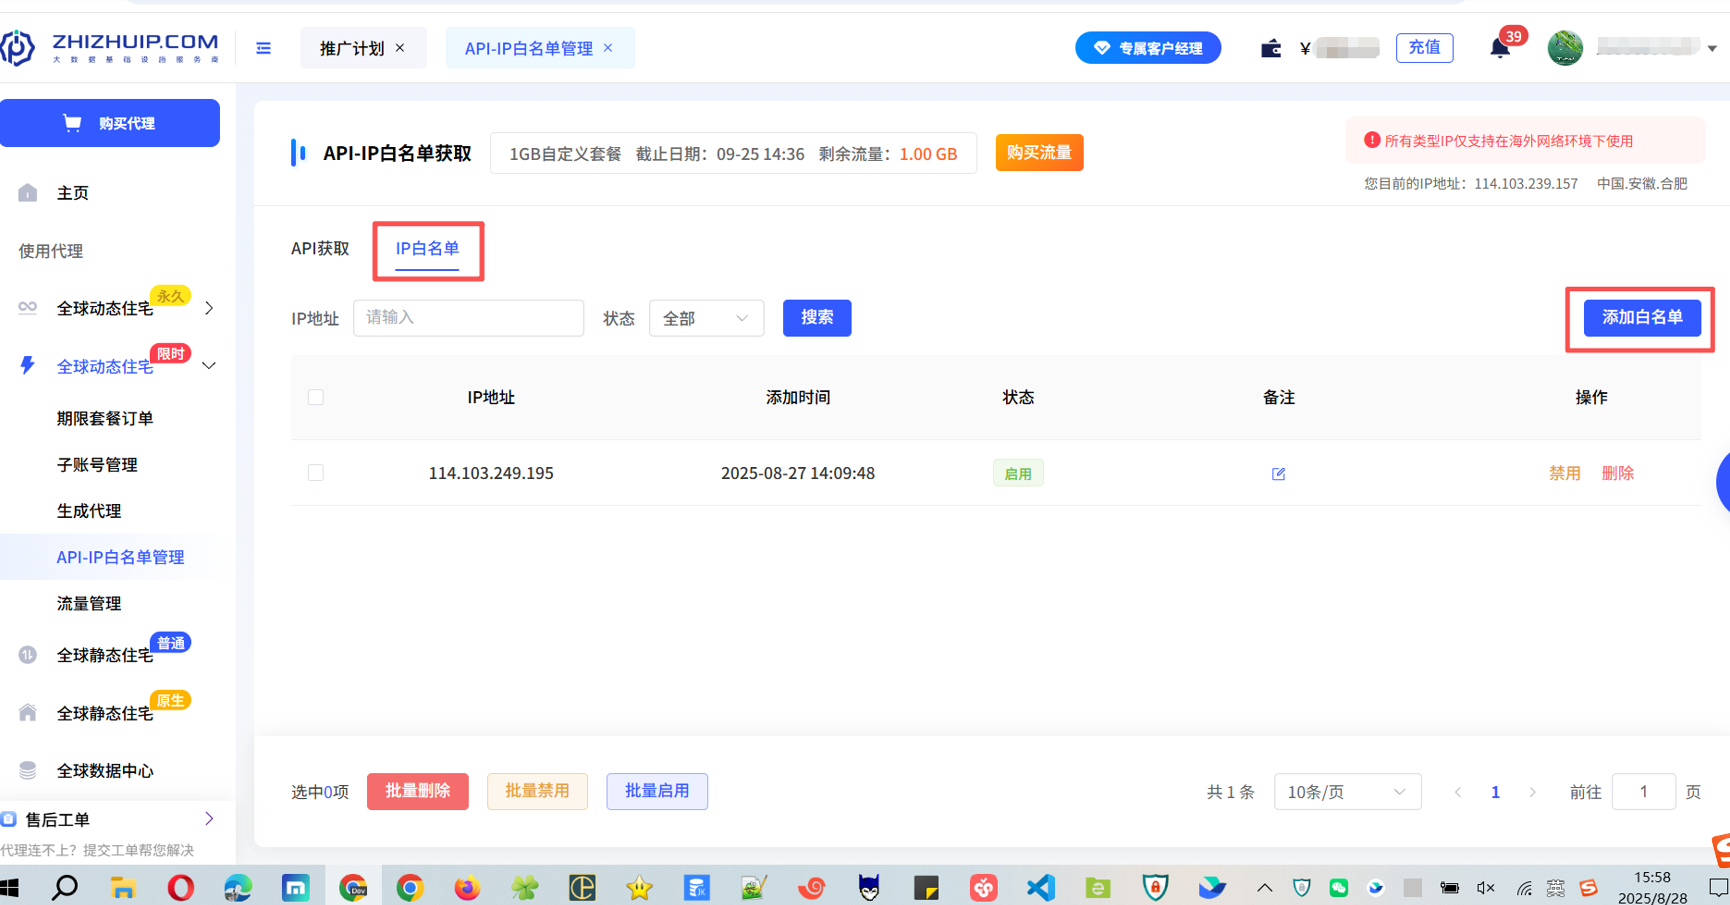Click 禁用 for 114.103.249.195
Viewport: 1730px width, 905px height.
point(1564,473)
